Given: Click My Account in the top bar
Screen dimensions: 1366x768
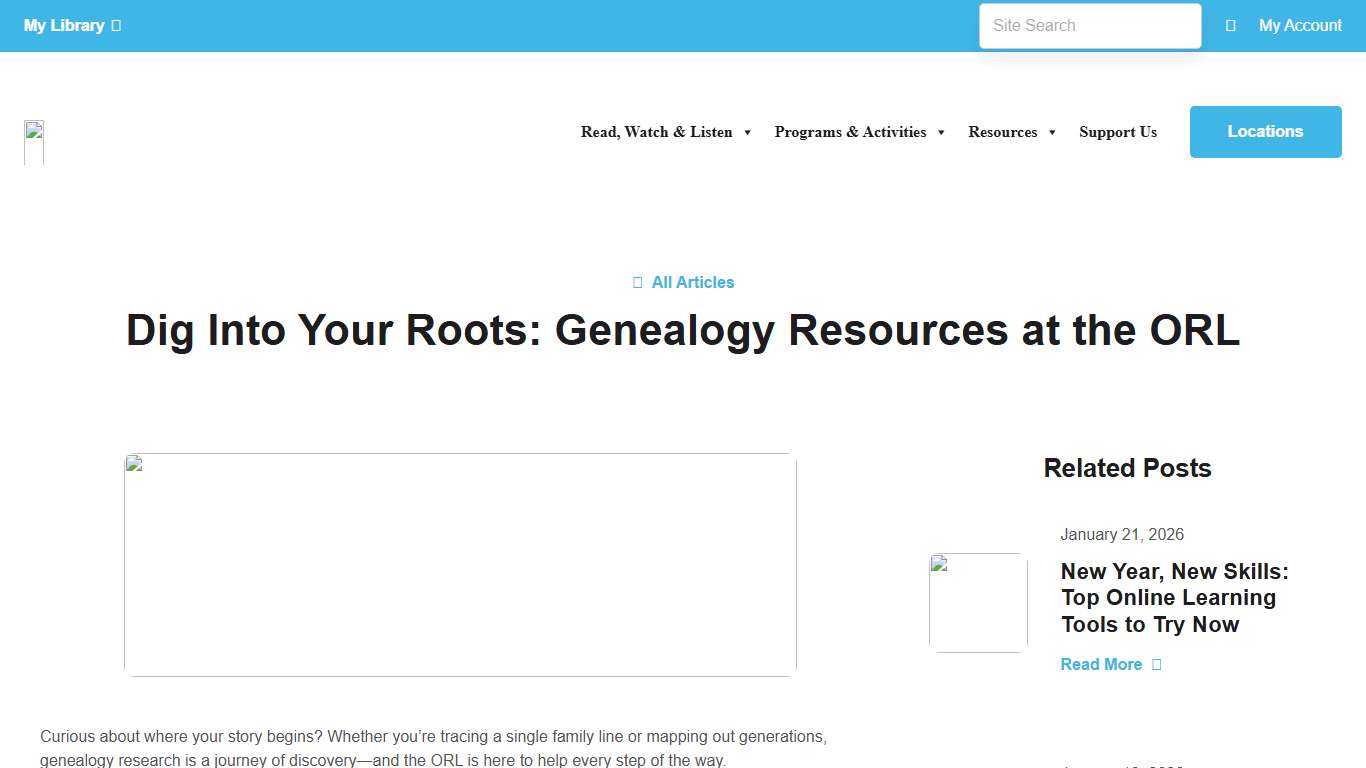Looking at the screenshot, I should tap(1299, 25).
